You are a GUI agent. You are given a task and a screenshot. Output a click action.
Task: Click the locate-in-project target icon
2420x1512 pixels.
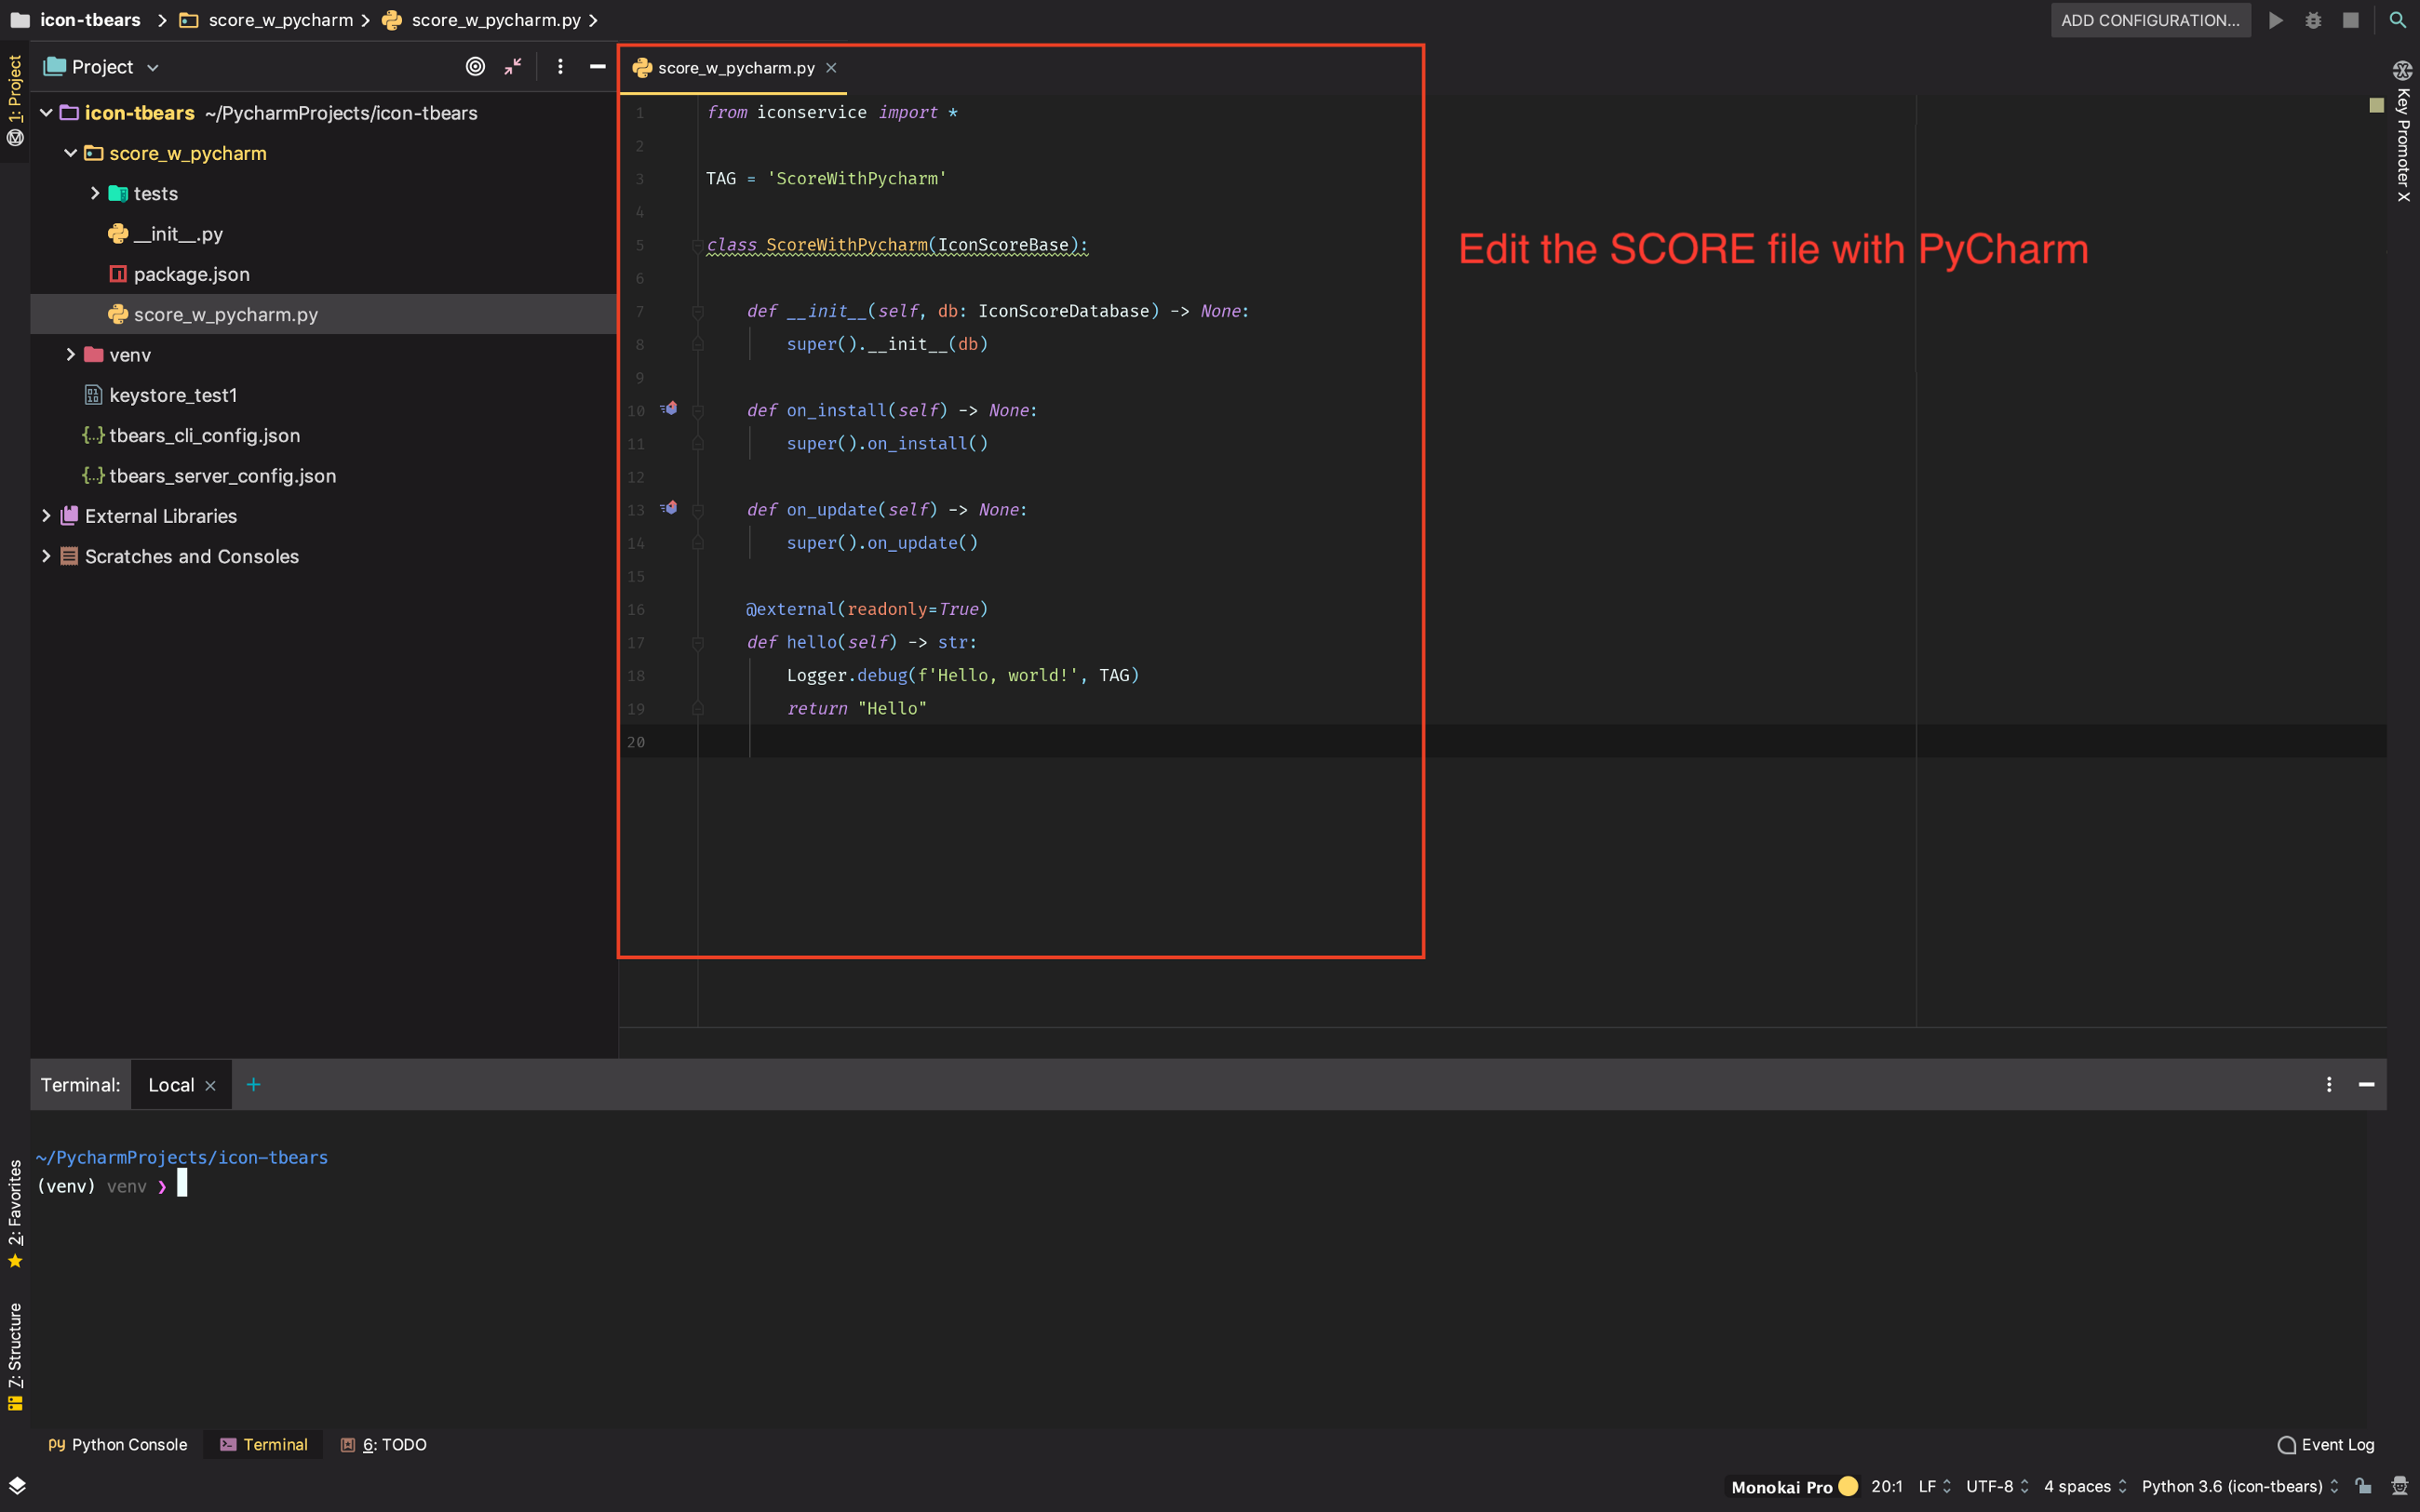click(475, 66)
